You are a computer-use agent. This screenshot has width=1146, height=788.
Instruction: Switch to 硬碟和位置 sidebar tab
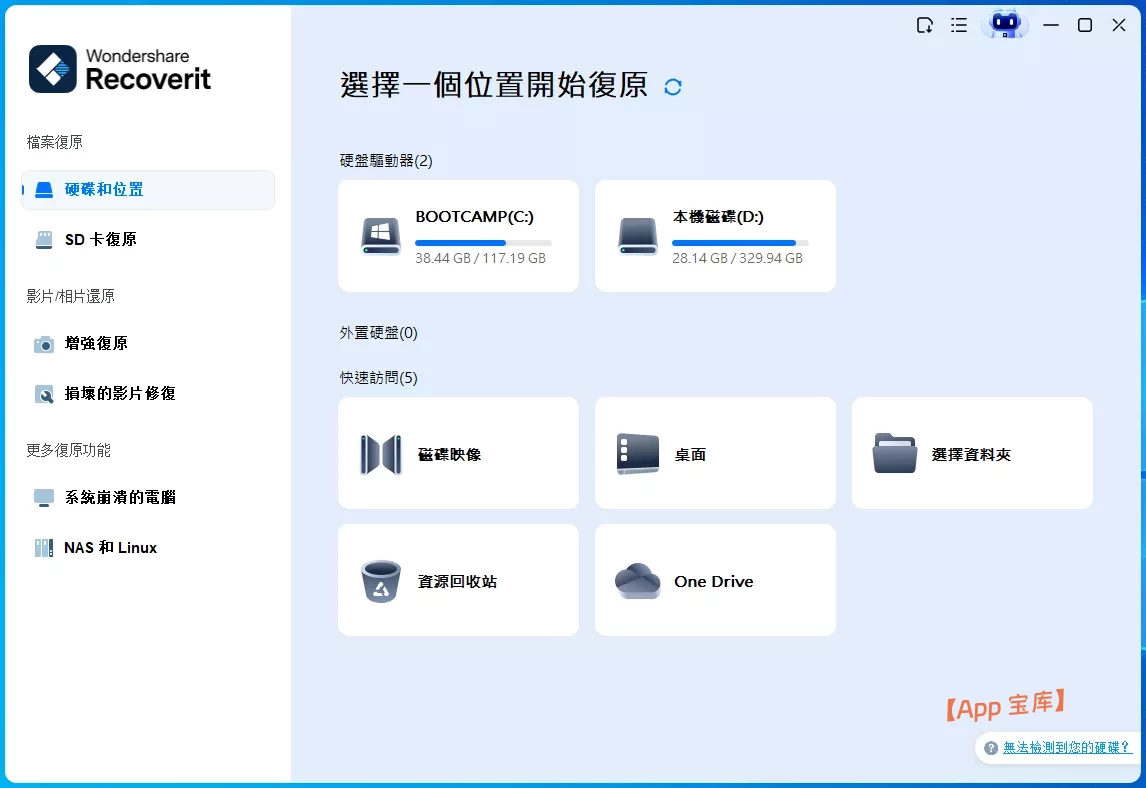click(x=148, y=190)
